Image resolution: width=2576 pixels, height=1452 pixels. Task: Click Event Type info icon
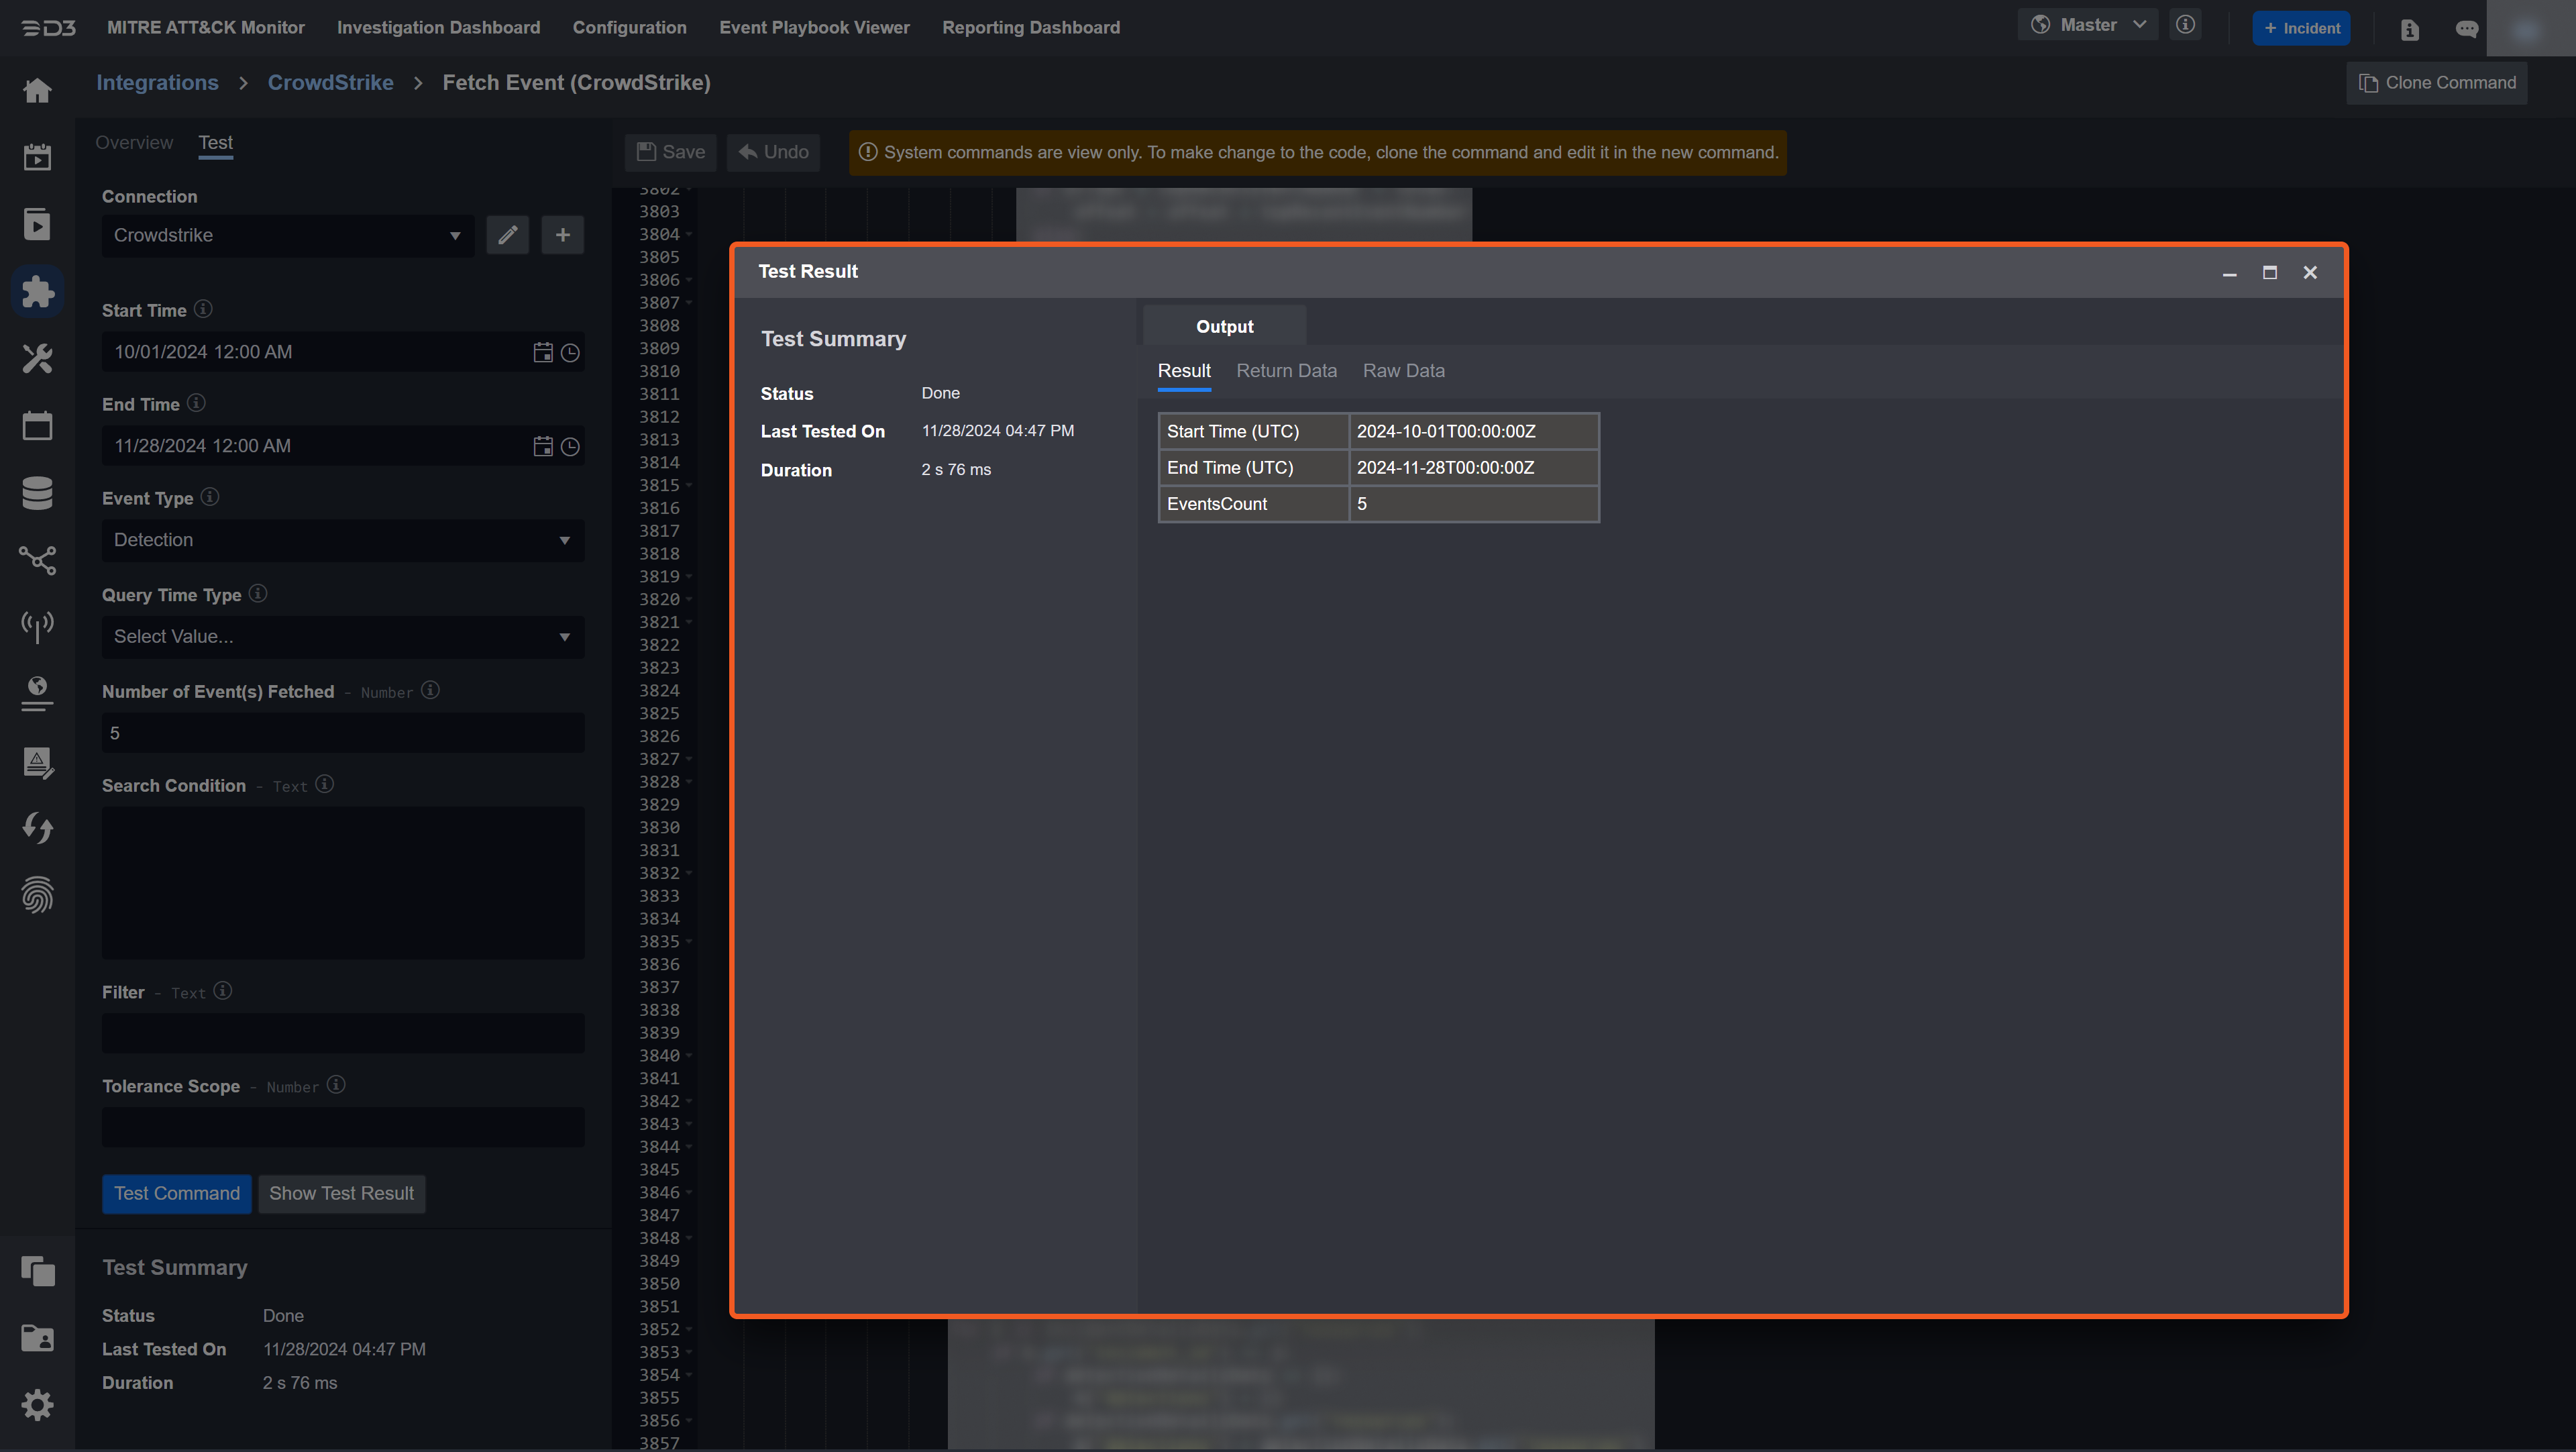tap(210, 497)
